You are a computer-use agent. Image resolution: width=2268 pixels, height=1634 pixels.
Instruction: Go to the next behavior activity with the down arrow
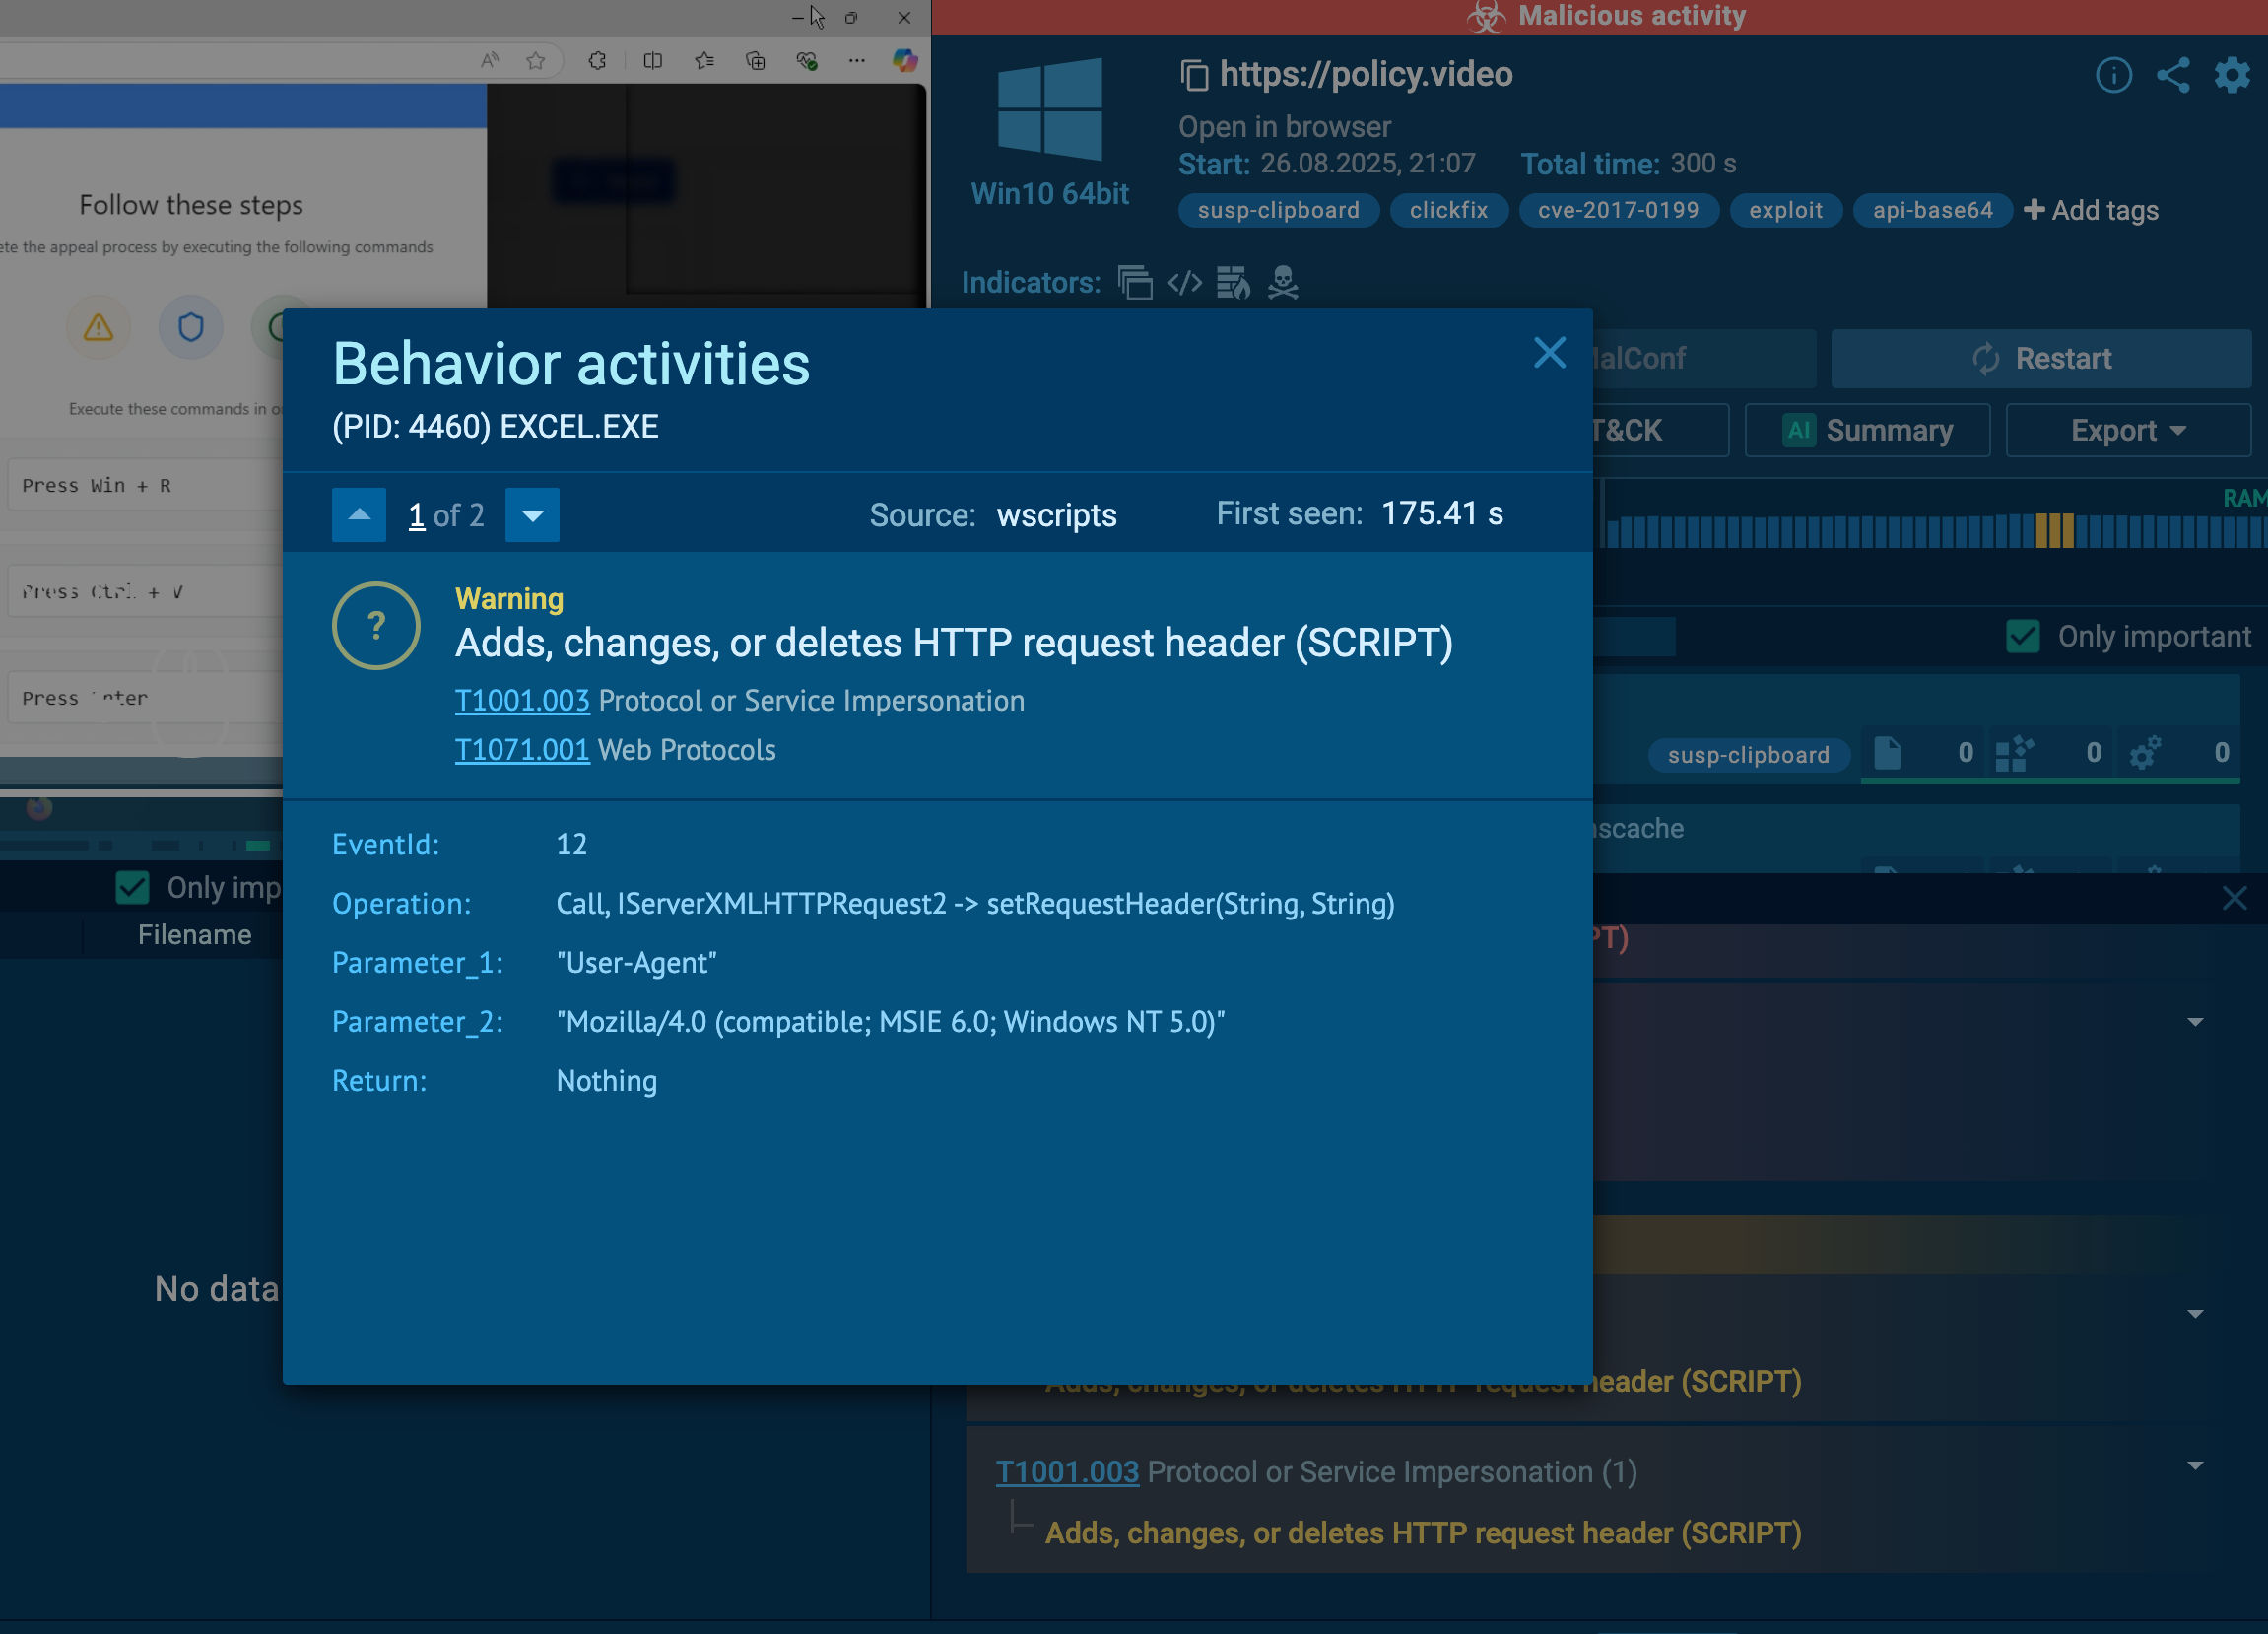coord(532,515)
